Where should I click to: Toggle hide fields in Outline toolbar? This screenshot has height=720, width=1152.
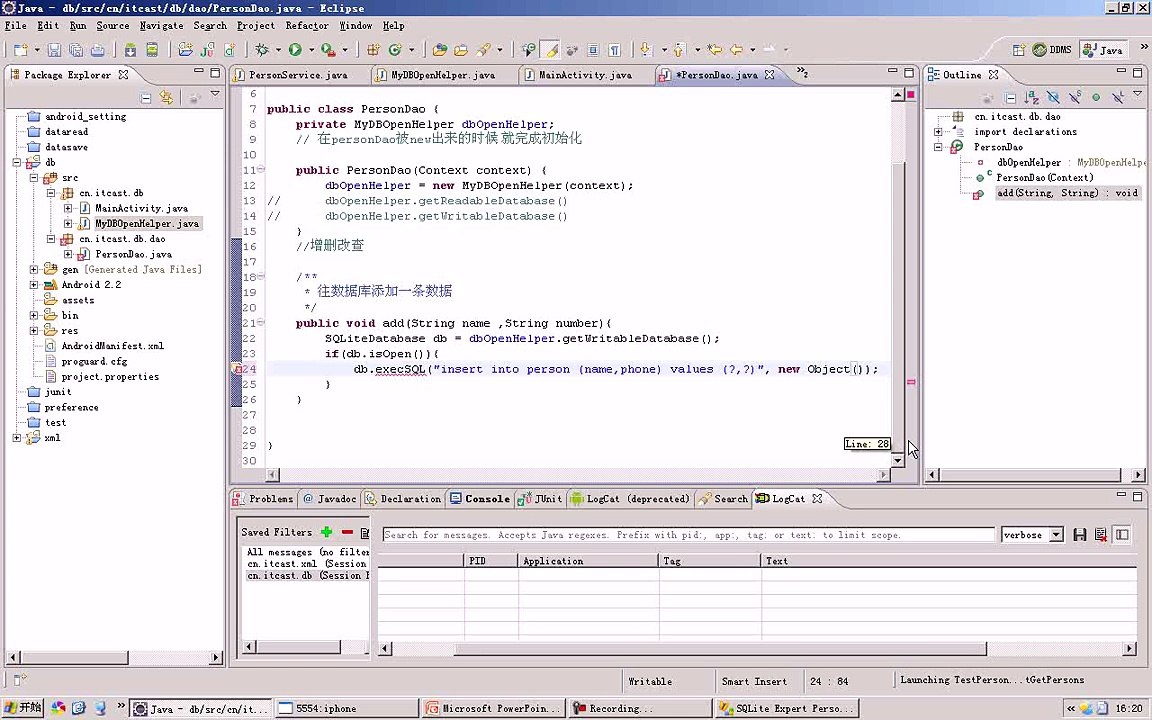click(x=1053, y=98)
